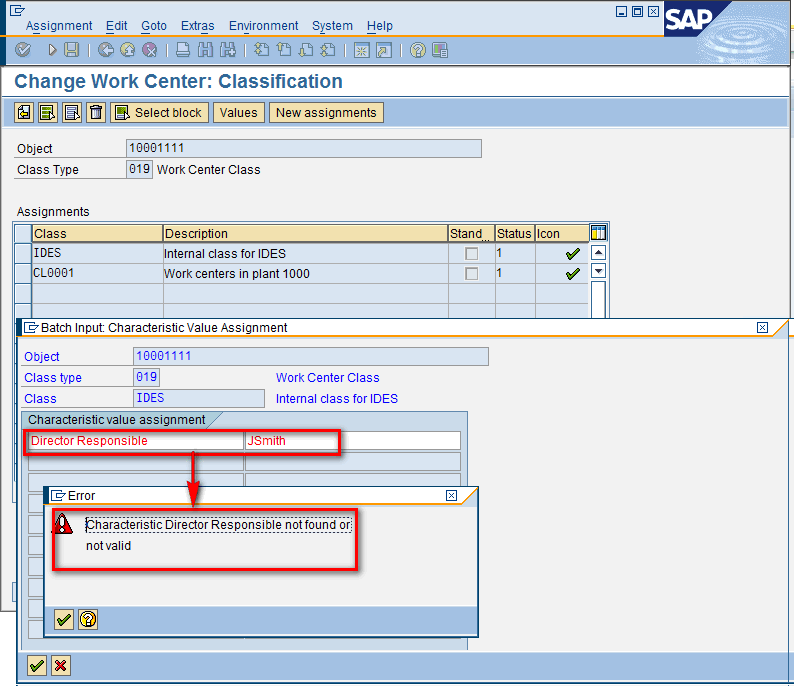Click the Print icon in toolbar
794x686 pixels.
(182, 50)
